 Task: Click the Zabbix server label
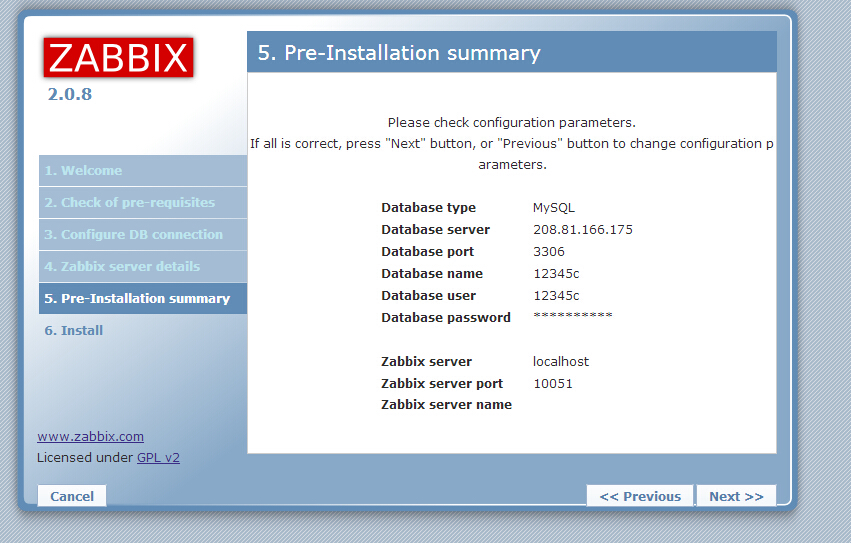coord(426,362)
